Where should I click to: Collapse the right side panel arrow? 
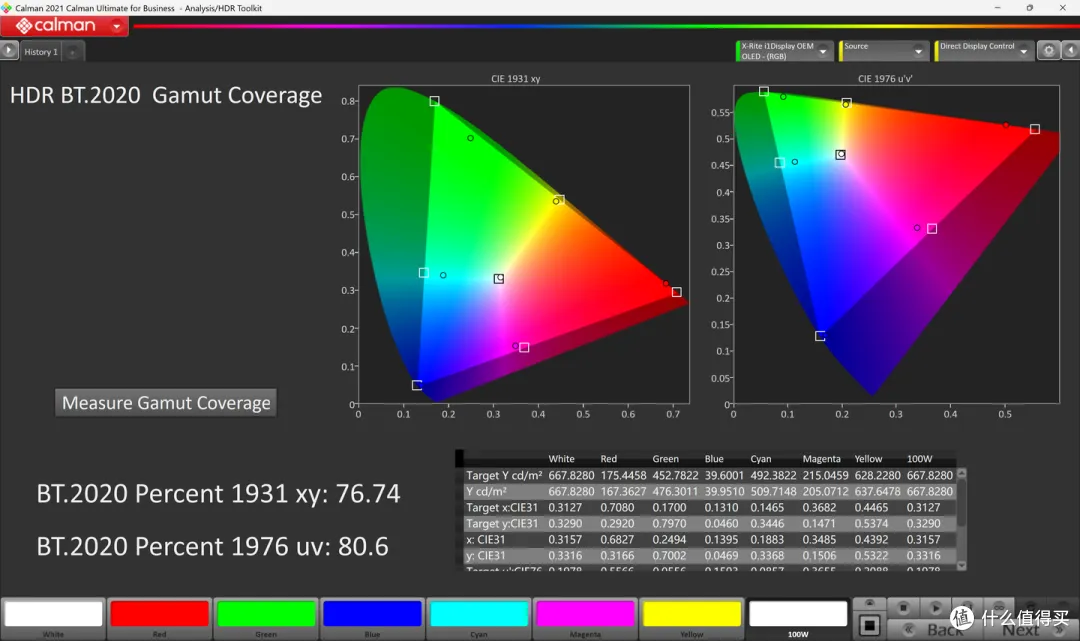(1070, 50)
